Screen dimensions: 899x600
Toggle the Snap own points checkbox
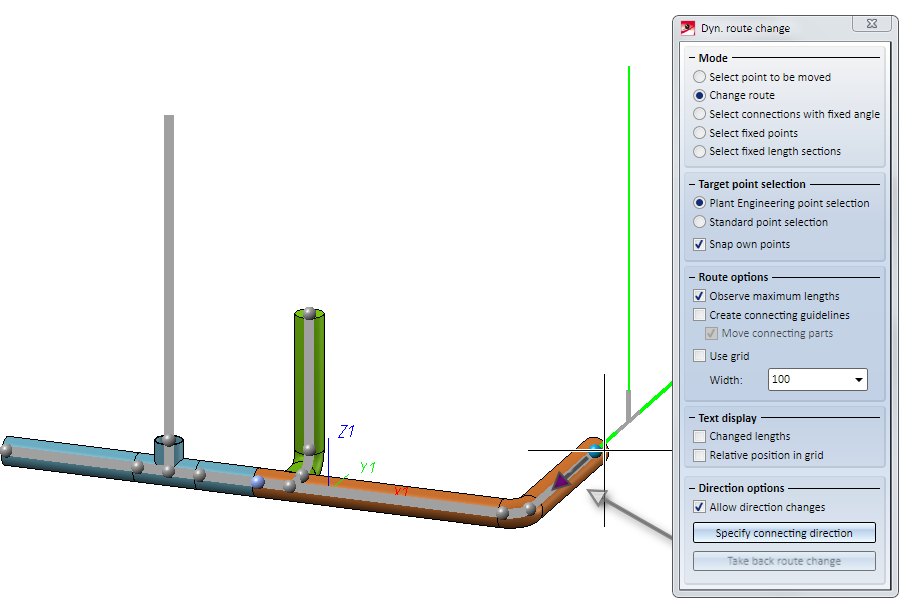[699, 244]
